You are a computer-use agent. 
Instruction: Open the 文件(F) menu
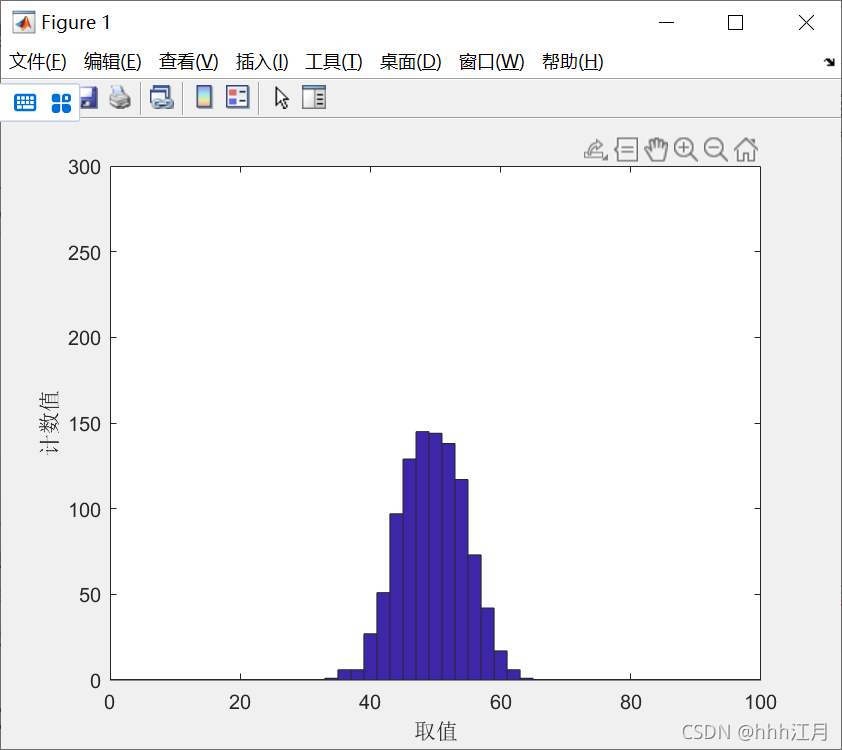(x=38, y=62)
